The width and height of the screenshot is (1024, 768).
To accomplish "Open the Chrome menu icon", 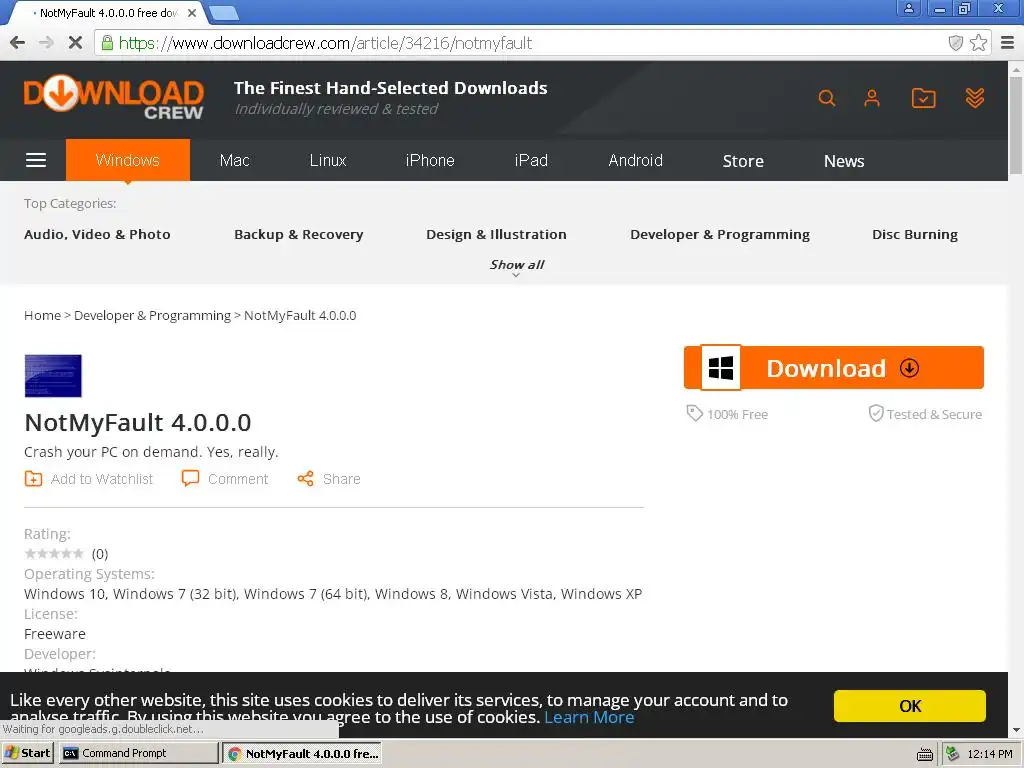I will click(1008, 43).
